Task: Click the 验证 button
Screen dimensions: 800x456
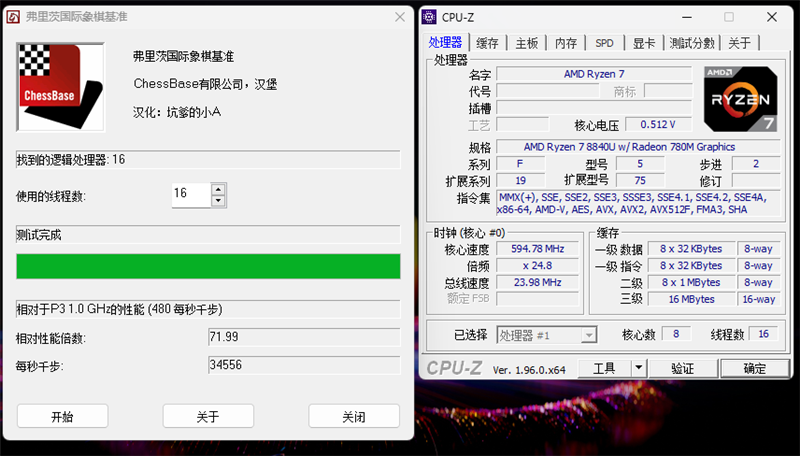Action: (x=683, y=368)
